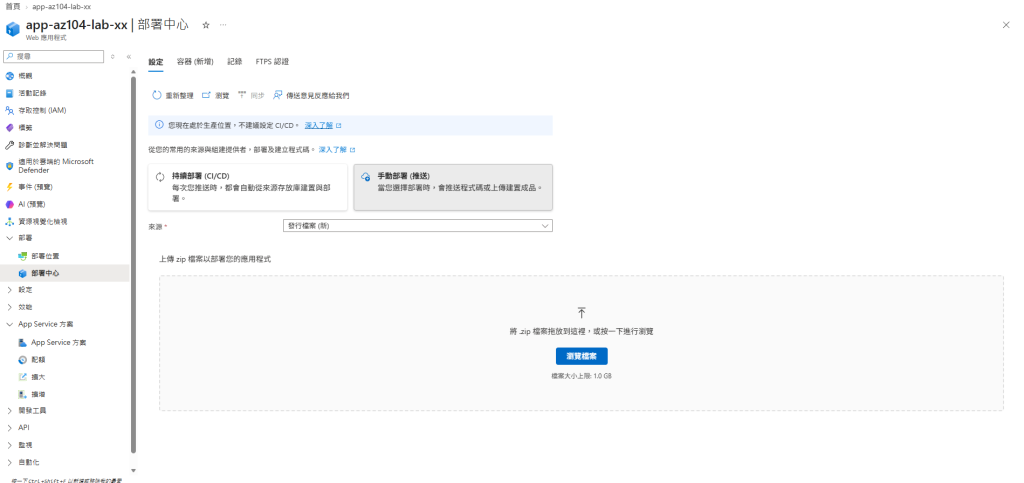Switch to the FTPS 認證 tab
This screenshot has height=483, width=1024.
click(x=272, y=62)
